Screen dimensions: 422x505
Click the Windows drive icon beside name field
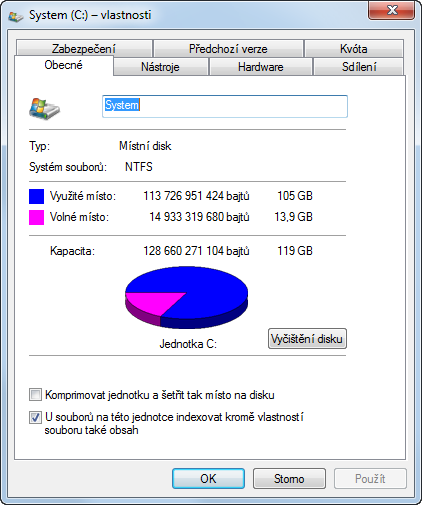44,109
